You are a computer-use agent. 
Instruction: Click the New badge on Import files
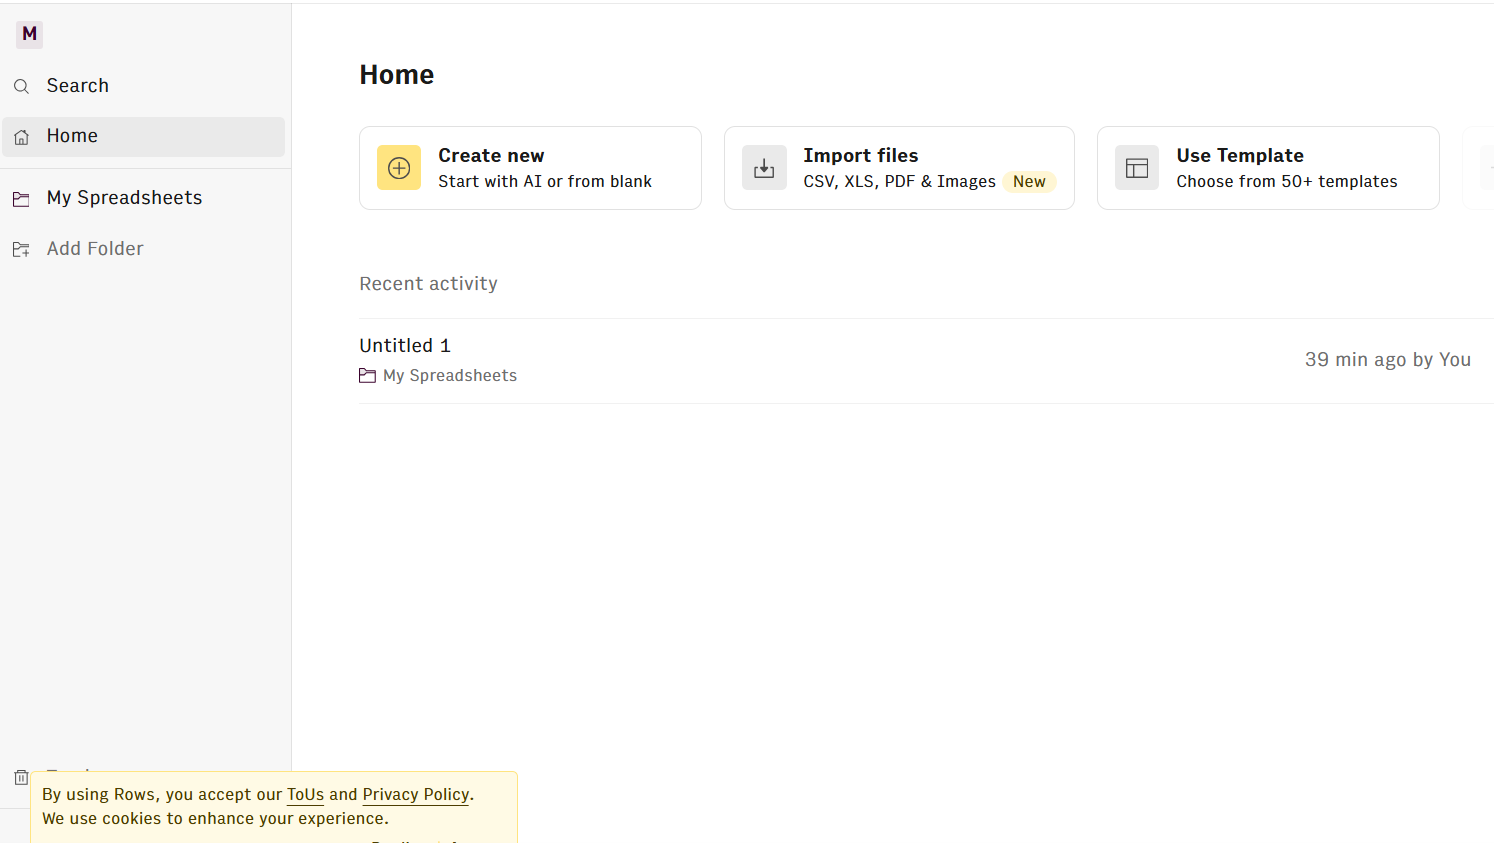coord(1029,182)
